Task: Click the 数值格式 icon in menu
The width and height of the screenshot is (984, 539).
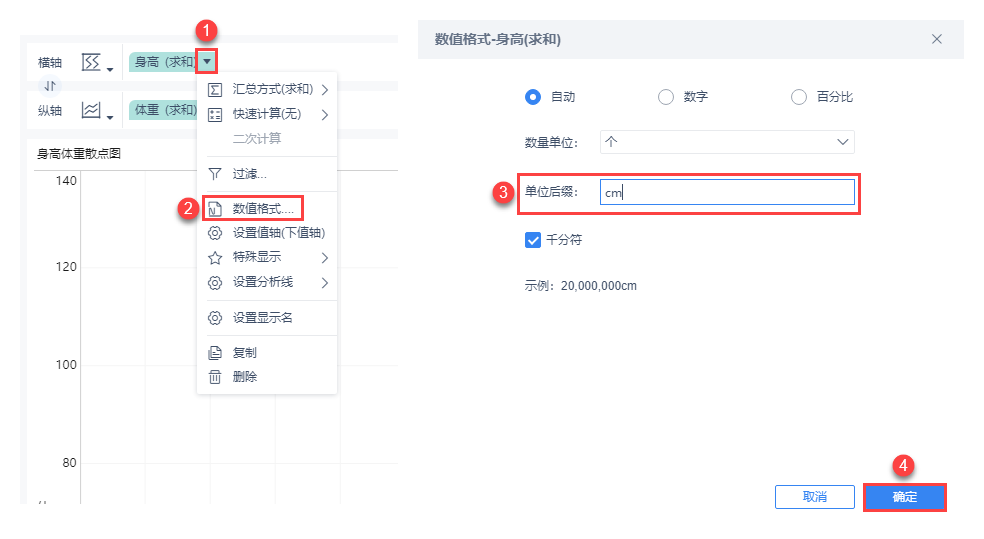Action: [x=214, y=209]
